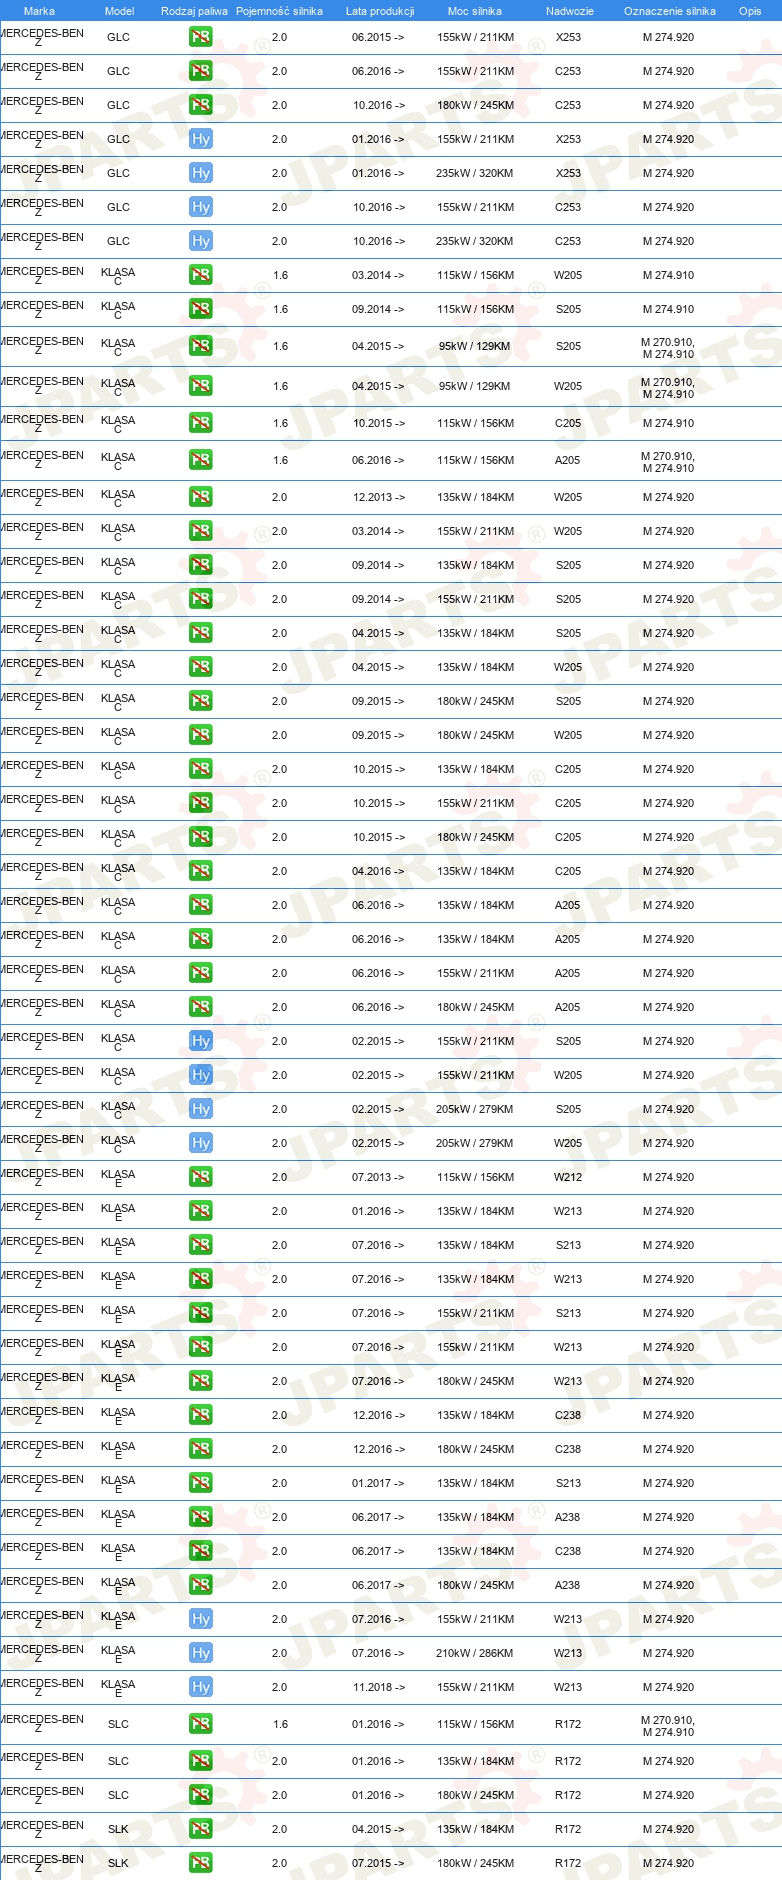The width and height of the screenshot is (782, 1880).
Task: Select 'A238' body cell in 135kW/184KM row
Action: coord(568,1518)
